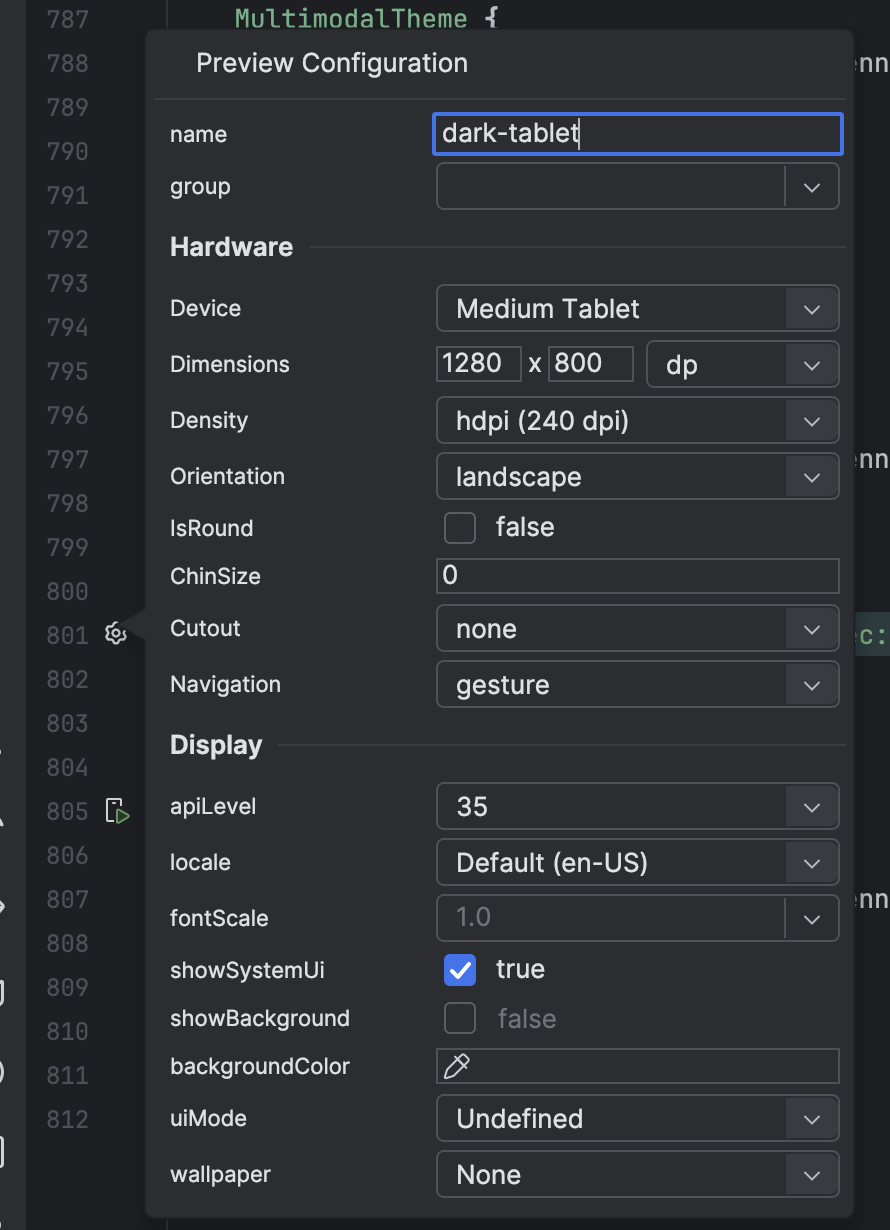Viewport: 890px width, 1230px height.
Task: Open the apiLevel dropdown showing 35
Action: click(x=637, y=807)
